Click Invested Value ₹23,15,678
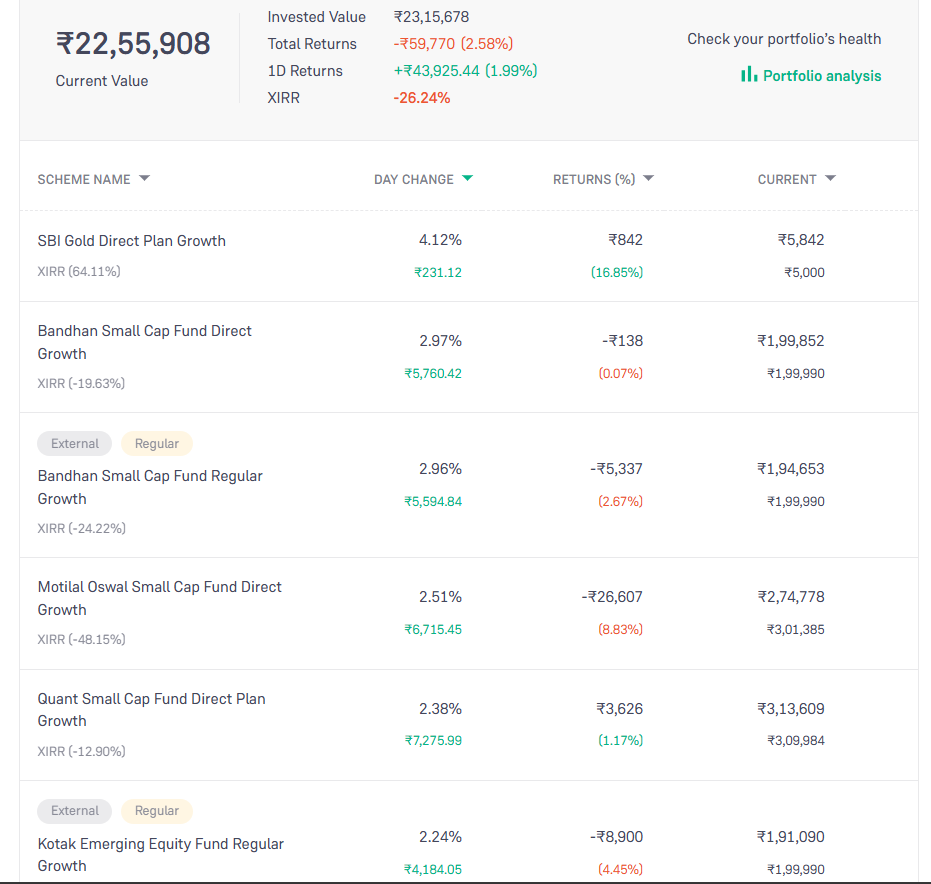Image resolution: width=931 pixels, height=884 pixels. (431, 17)
